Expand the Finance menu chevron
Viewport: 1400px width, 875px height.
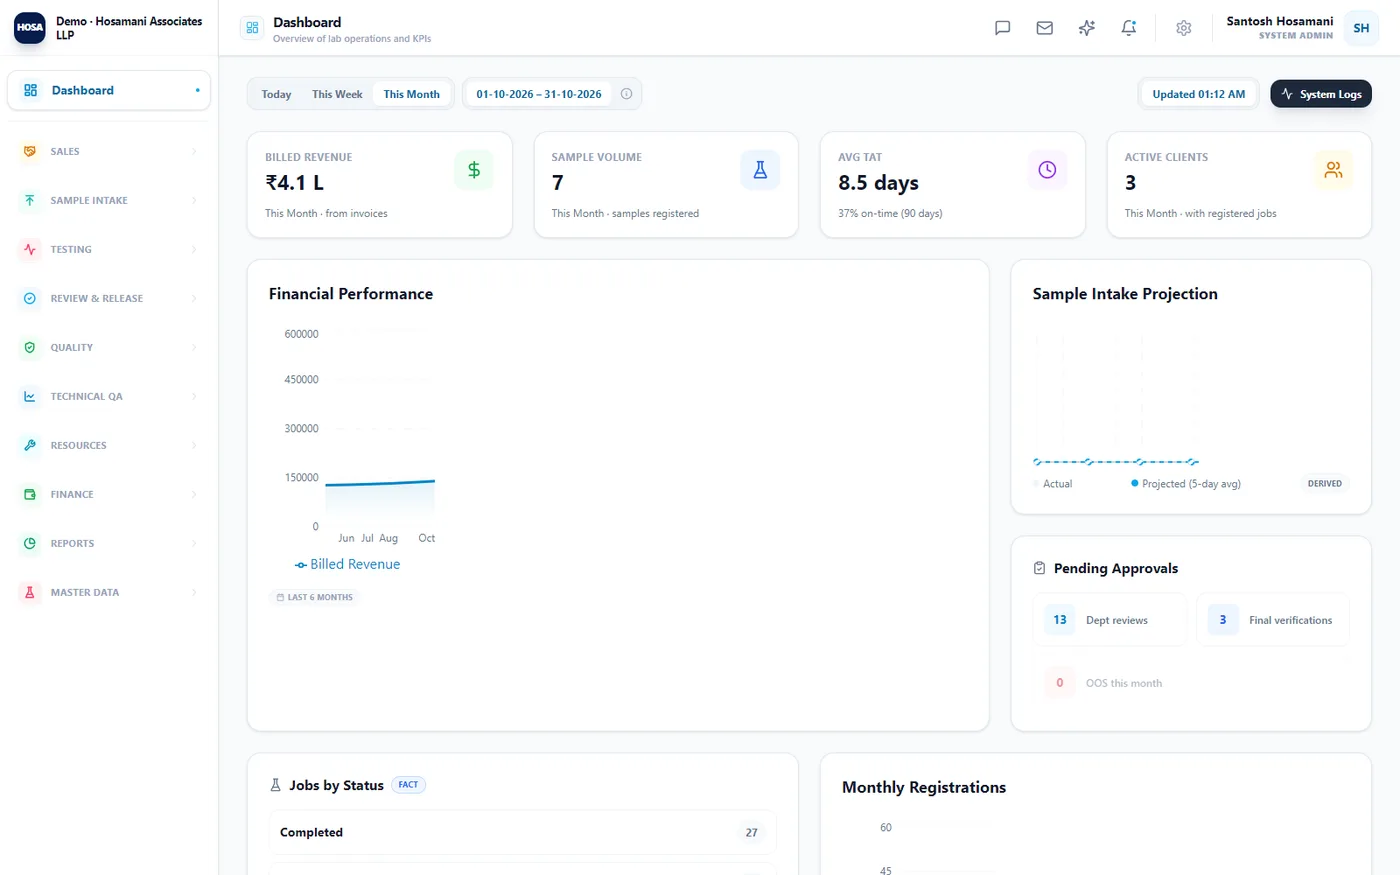194,494
